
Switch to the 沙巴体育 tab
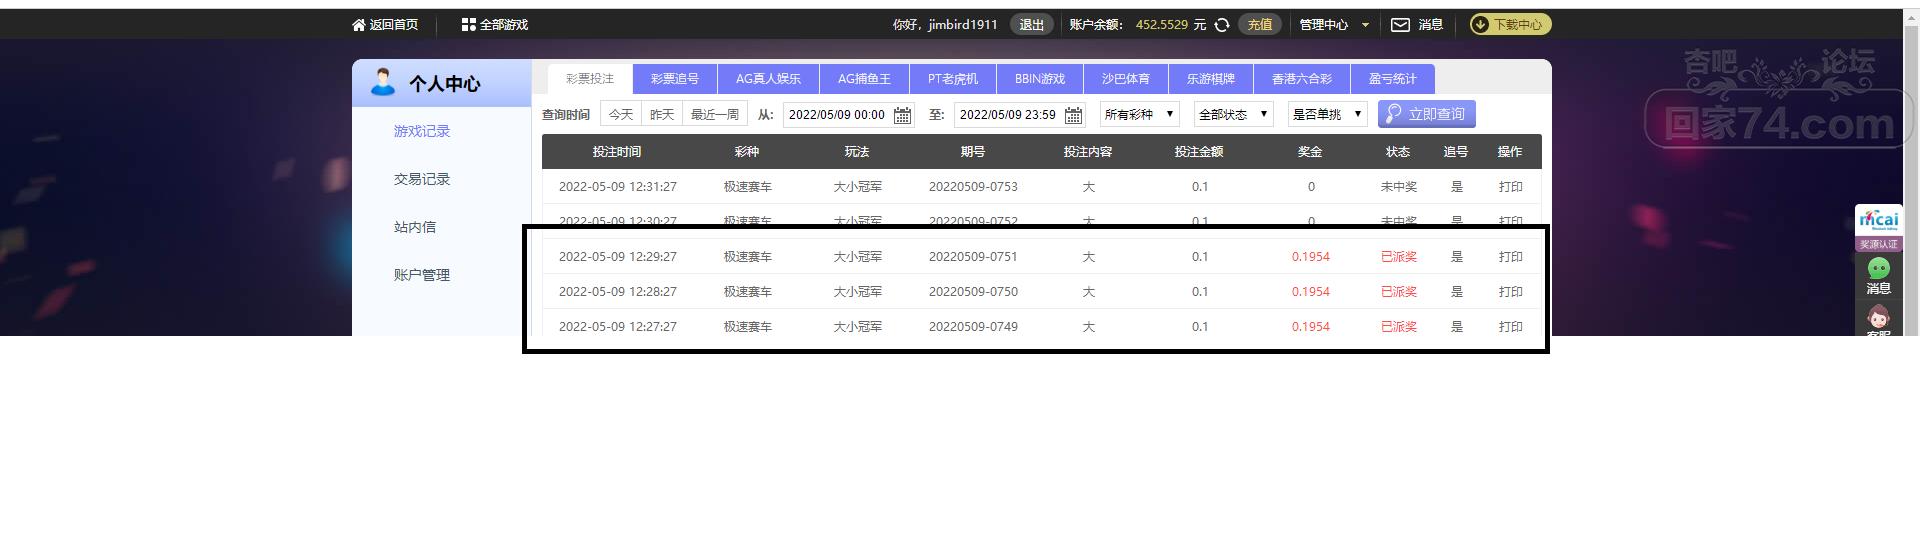tap(1126, 79)
